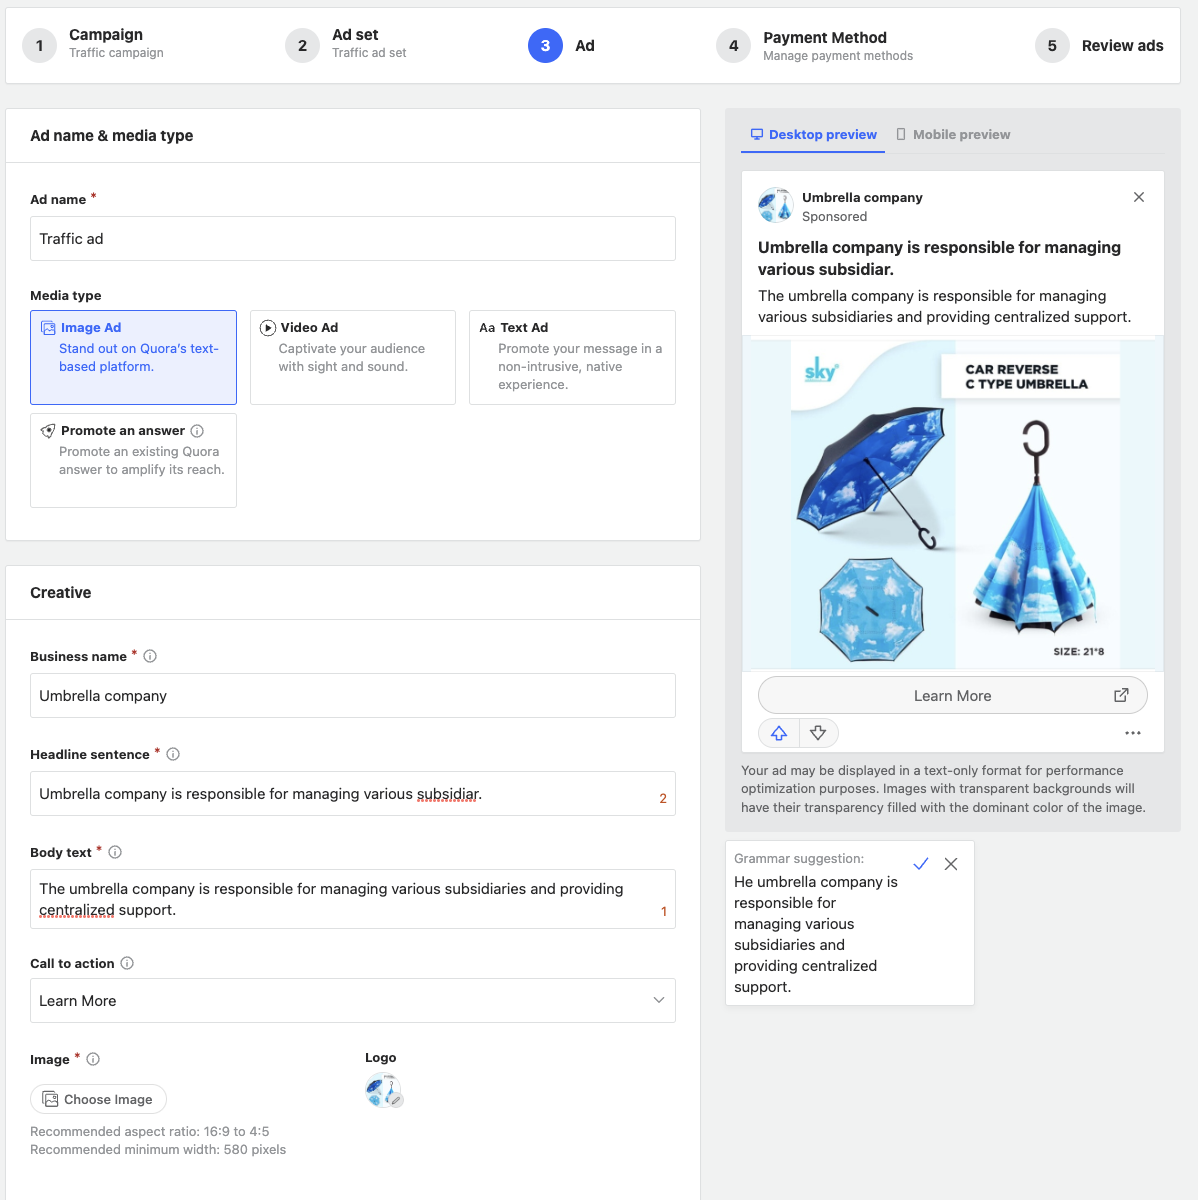Open headline grammar issue counter 2
Screen dimensions: 1198x1200
[x=663, y=798]
